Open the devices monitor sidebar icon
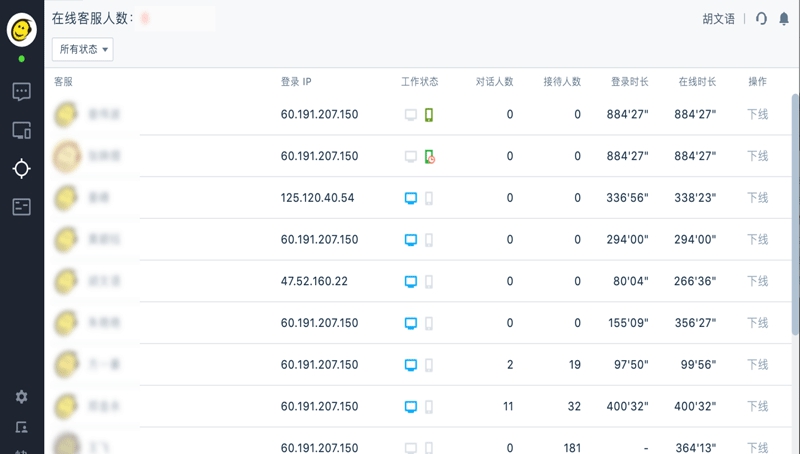Viewport: 800px width, 454px height. (x=21, y=130)
